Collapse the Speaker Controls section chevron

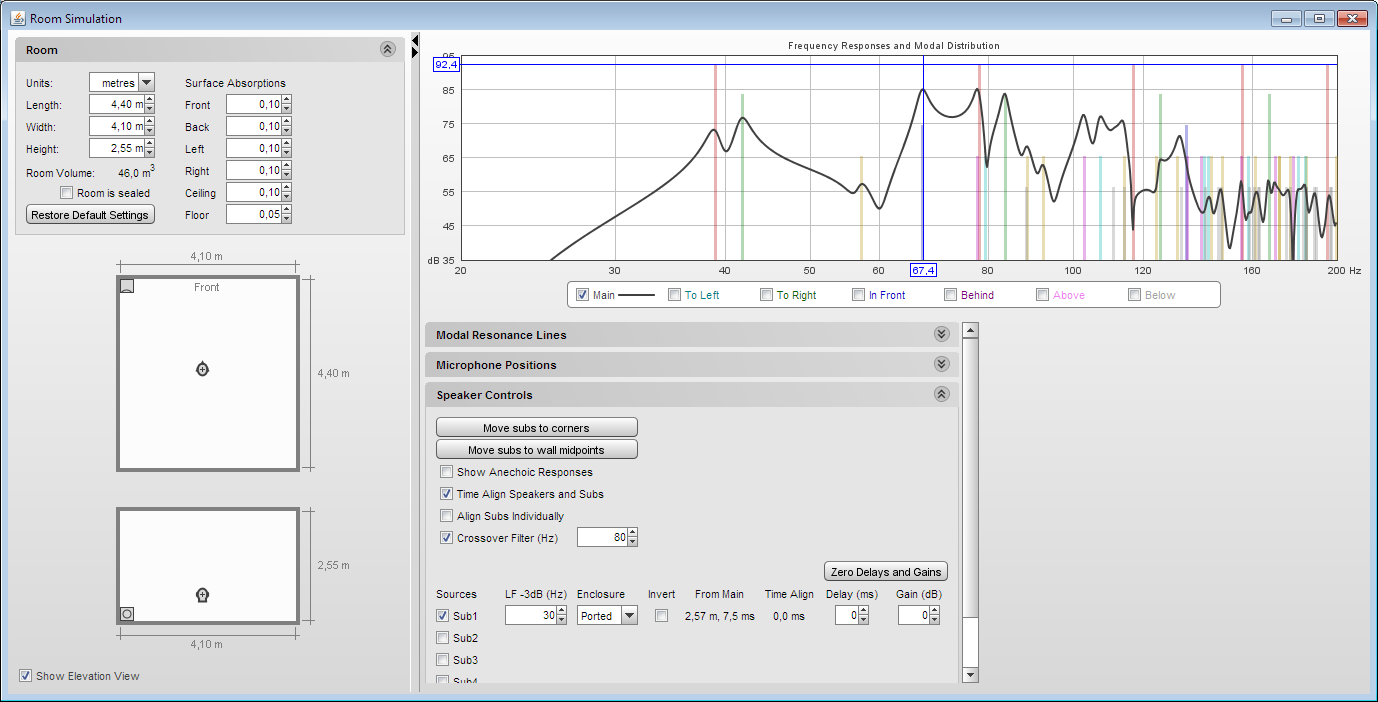[x=941, y=395]
